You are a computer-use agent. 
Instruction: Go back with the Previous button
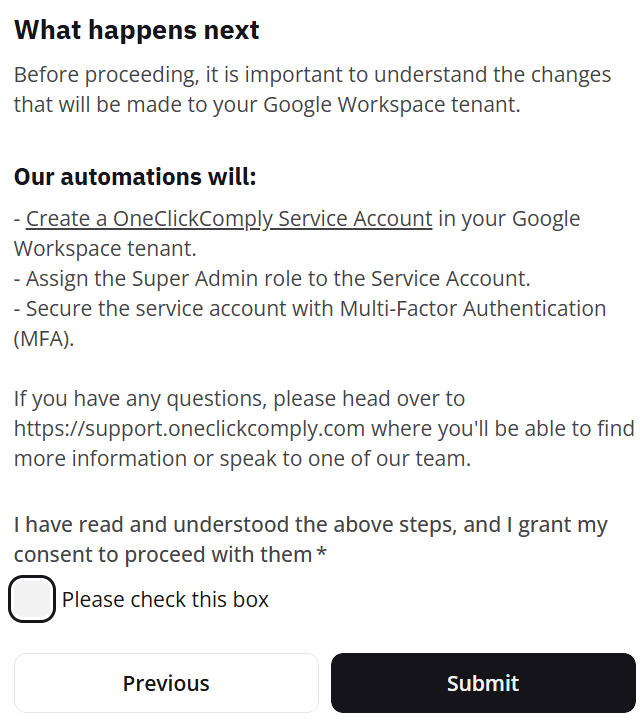pyautogui.click(x=166, y=683)
